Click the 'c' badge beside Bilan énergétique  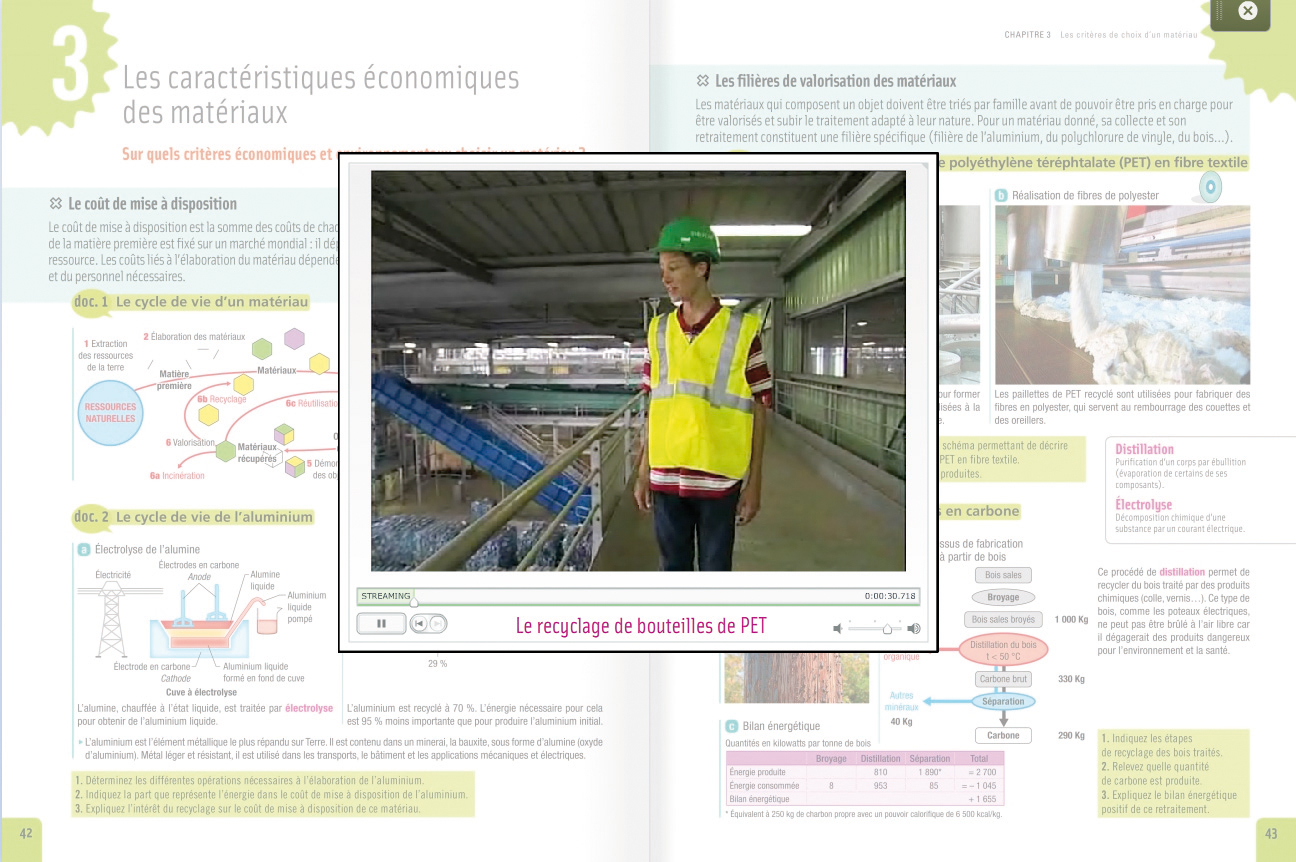(x=731, y=726)
